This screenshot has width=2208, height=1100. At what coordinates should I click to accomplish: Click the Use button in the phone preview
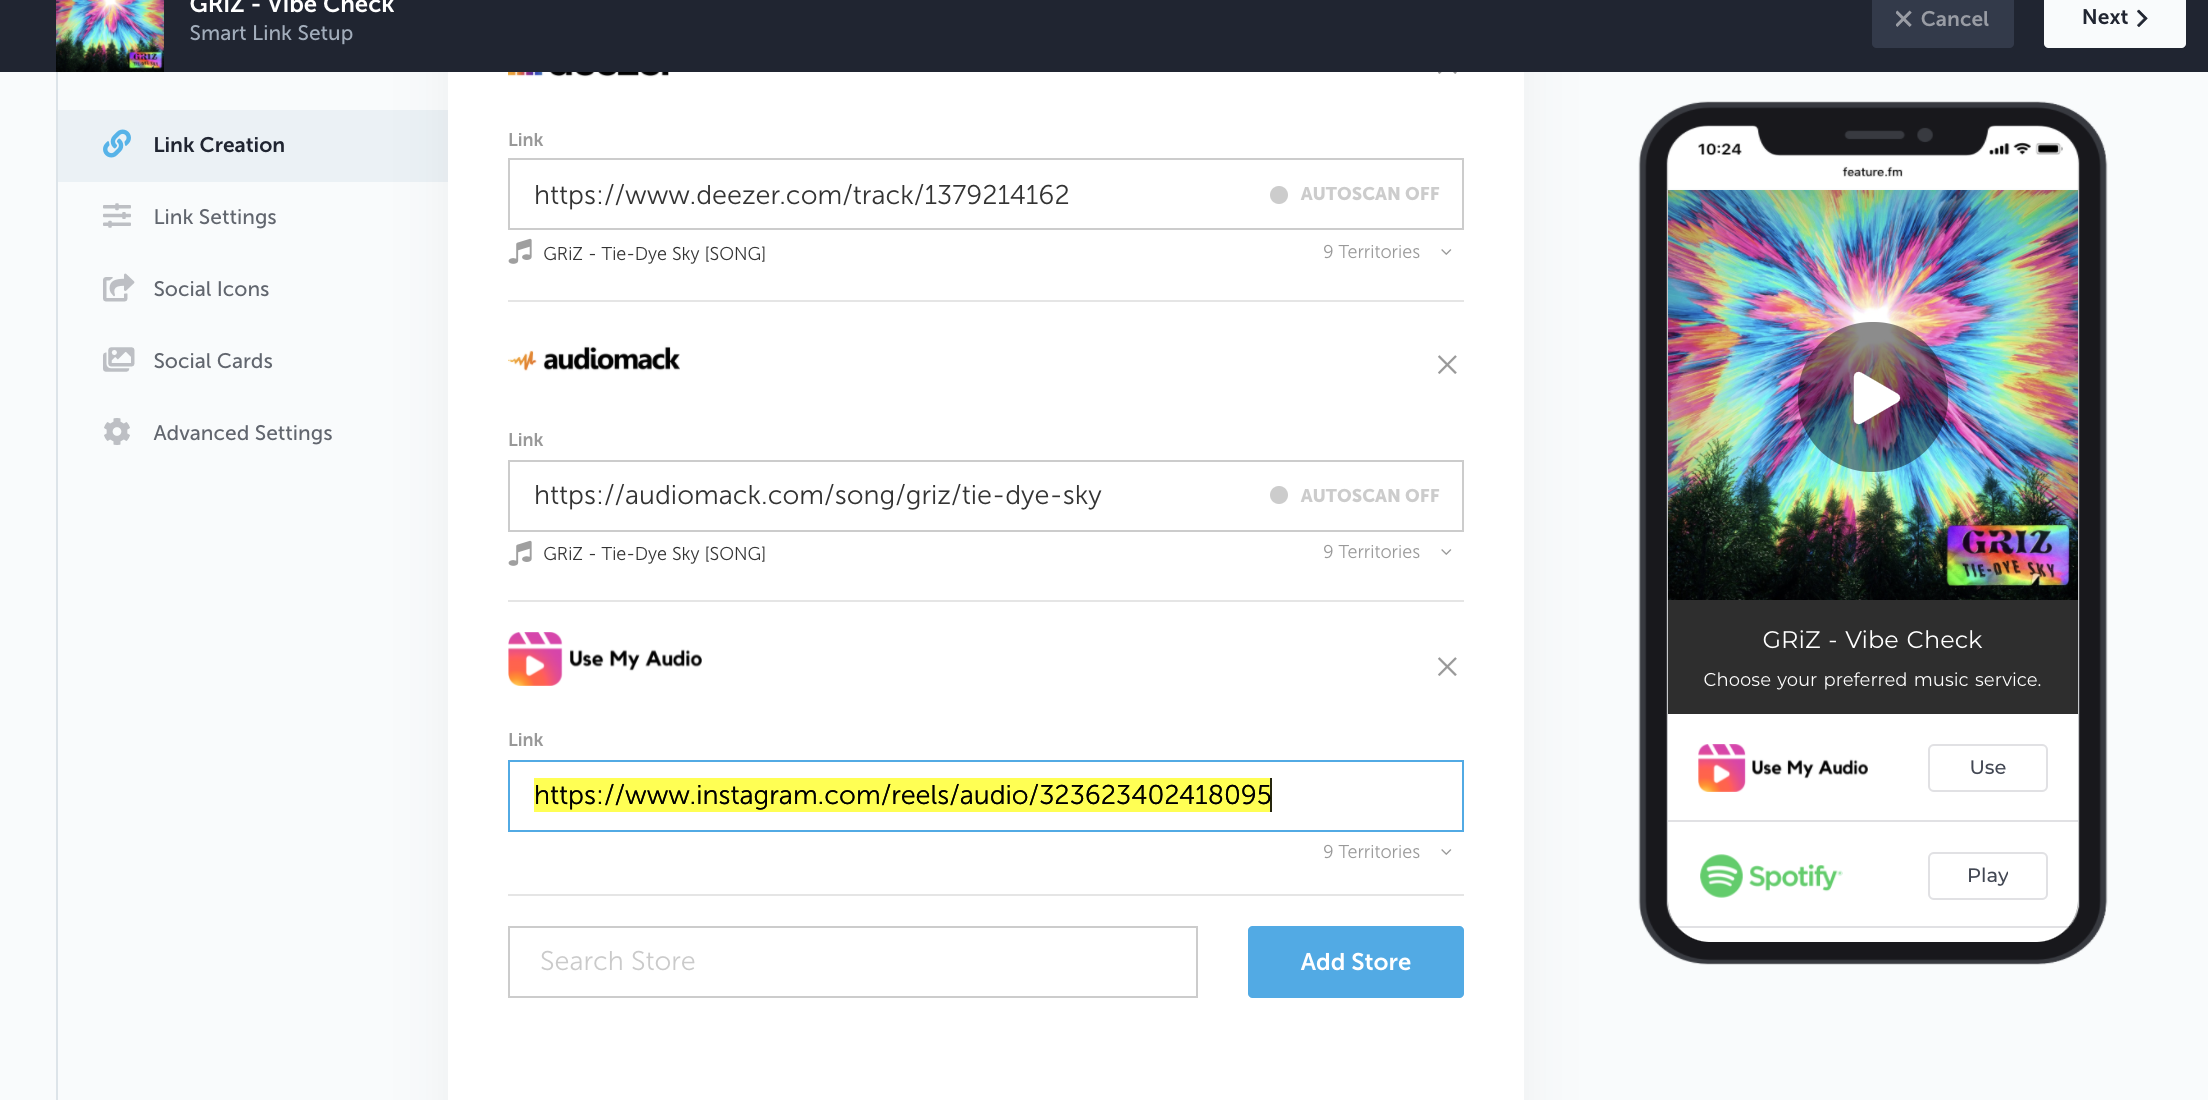[x=1987, y=768]
